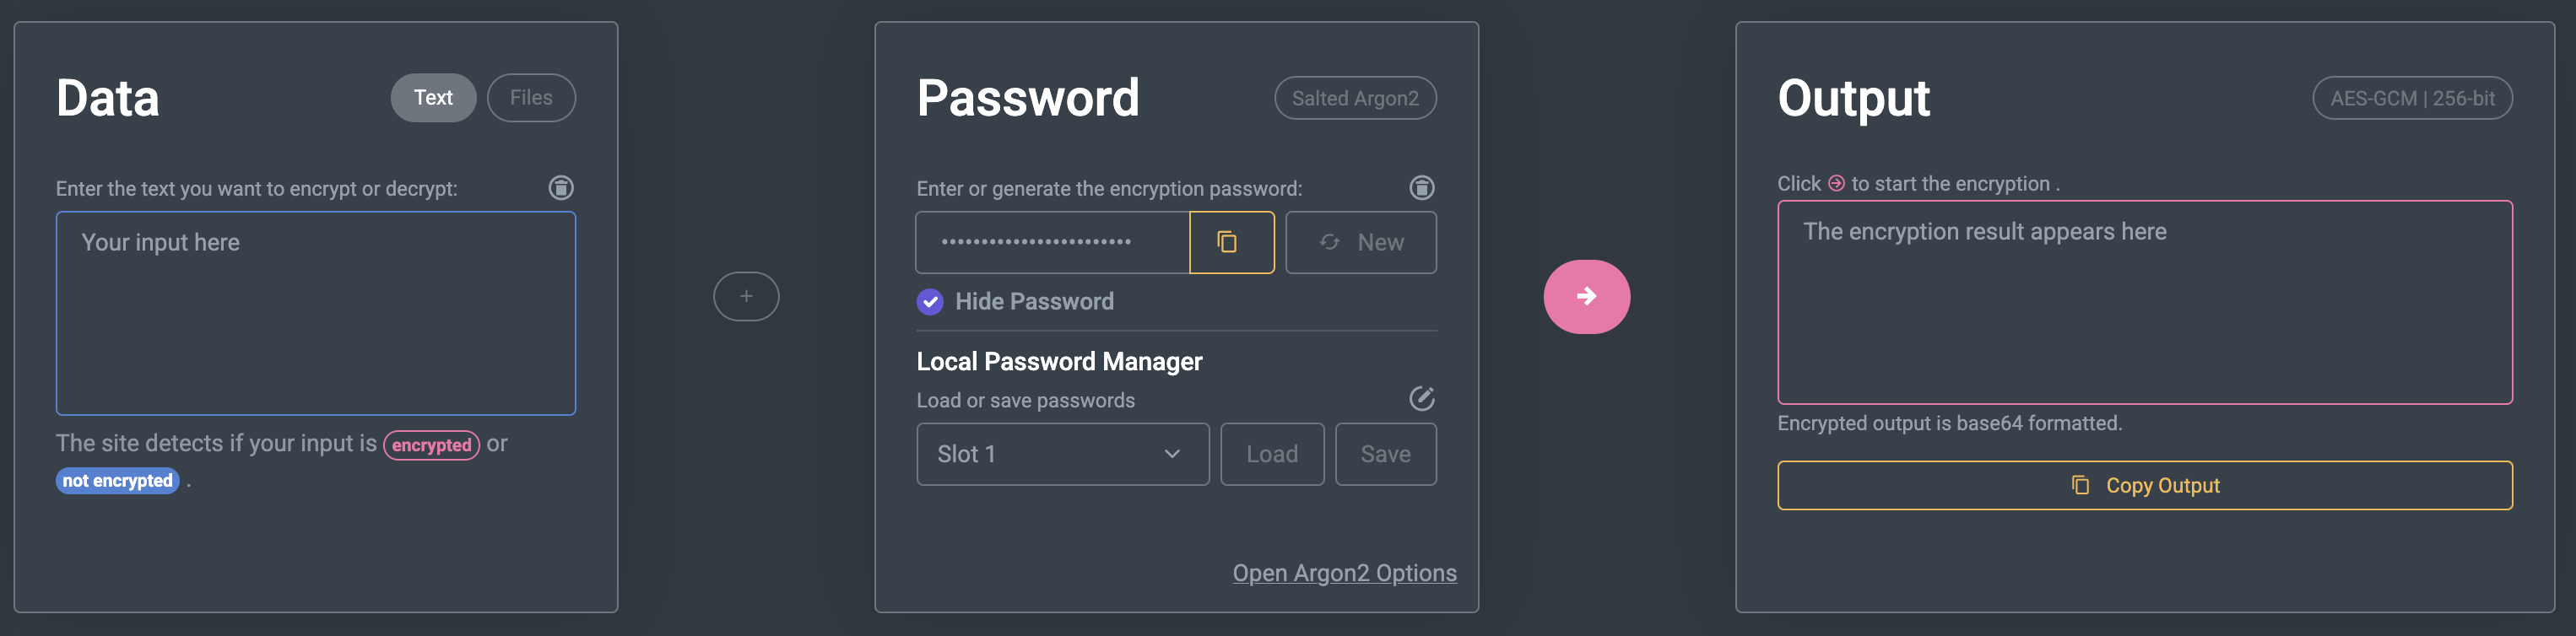Click the copy icon next to the password field
This screenshot has height=636, width=2576.
1230,242
